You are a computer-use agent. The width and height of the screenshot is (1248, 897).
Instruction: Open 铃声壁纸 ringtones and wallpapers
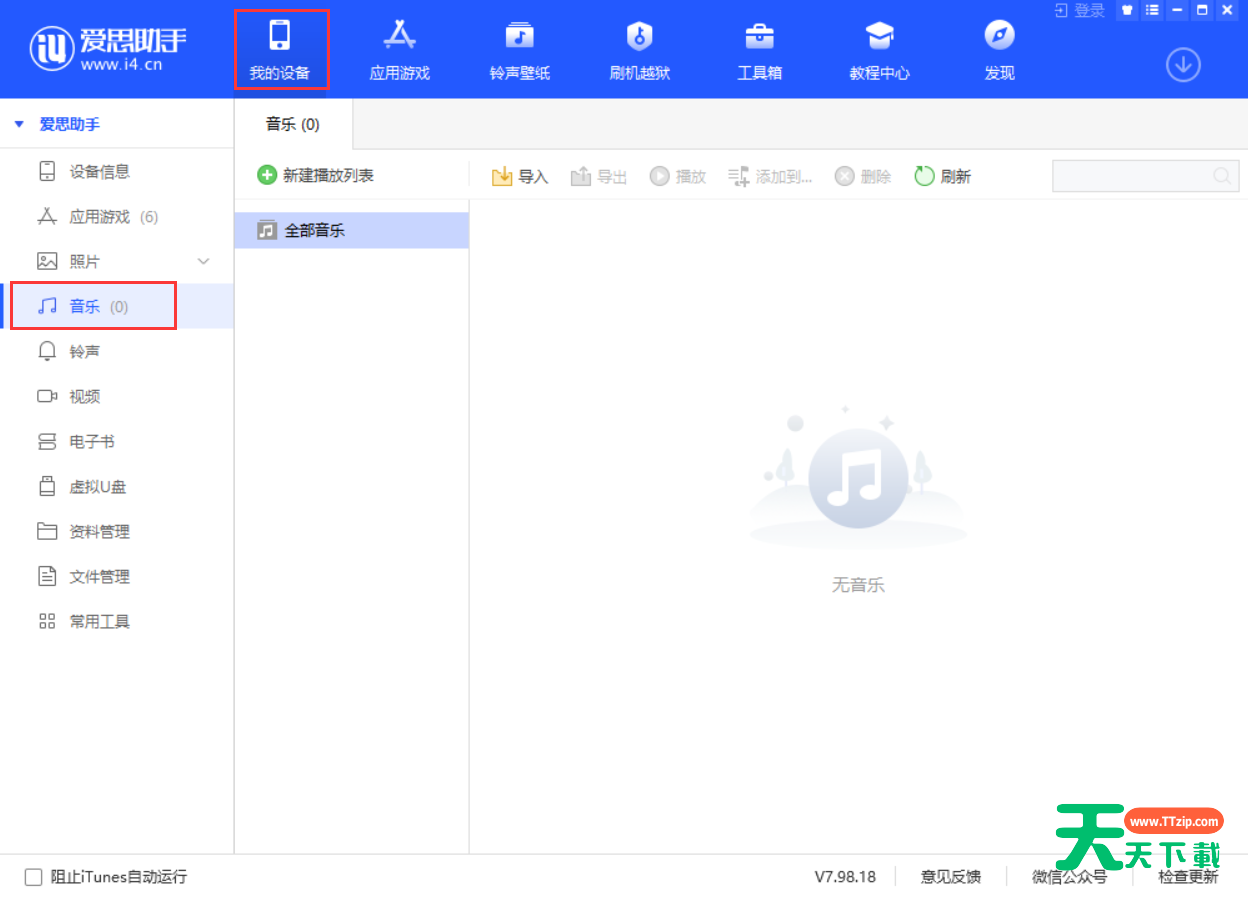[519, 48]
